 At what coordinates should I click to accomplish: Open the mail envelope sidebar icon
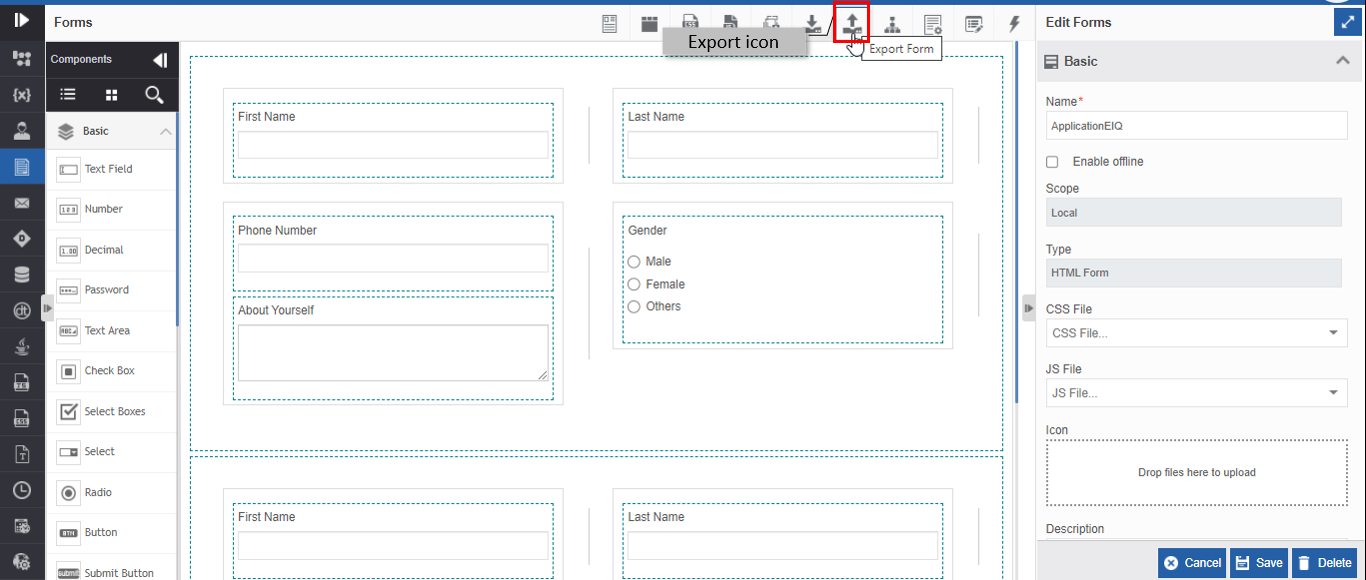tap(22, 203)
